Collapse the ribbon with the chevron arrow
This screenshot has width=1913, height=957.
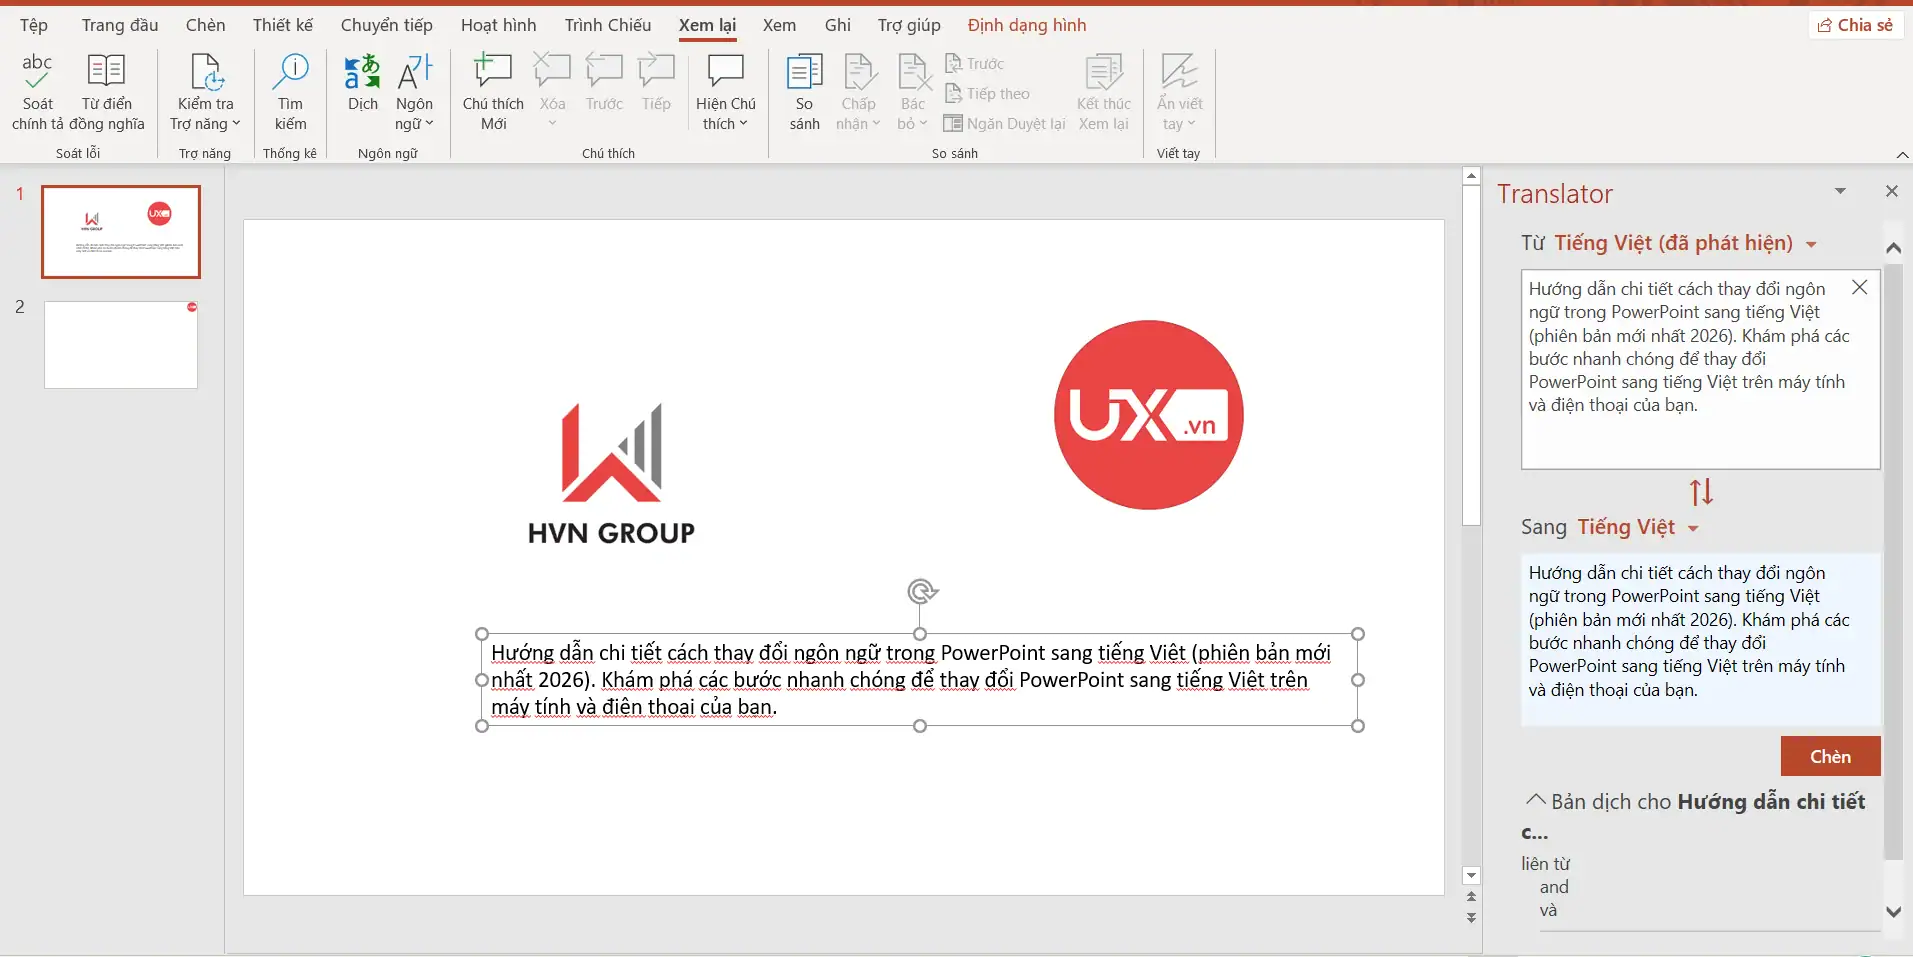pos(1902,155)
